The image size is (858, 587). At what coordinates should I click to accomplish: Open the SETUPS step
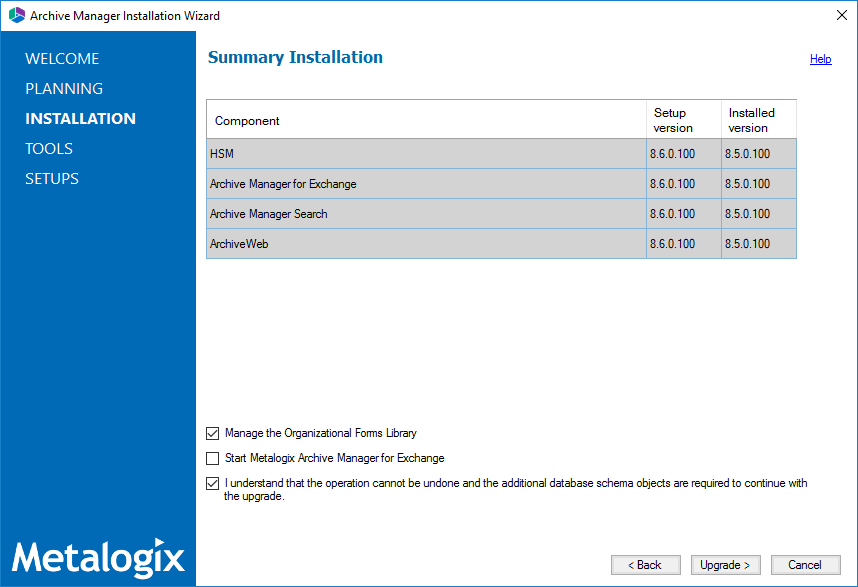[x=52, y=179]
